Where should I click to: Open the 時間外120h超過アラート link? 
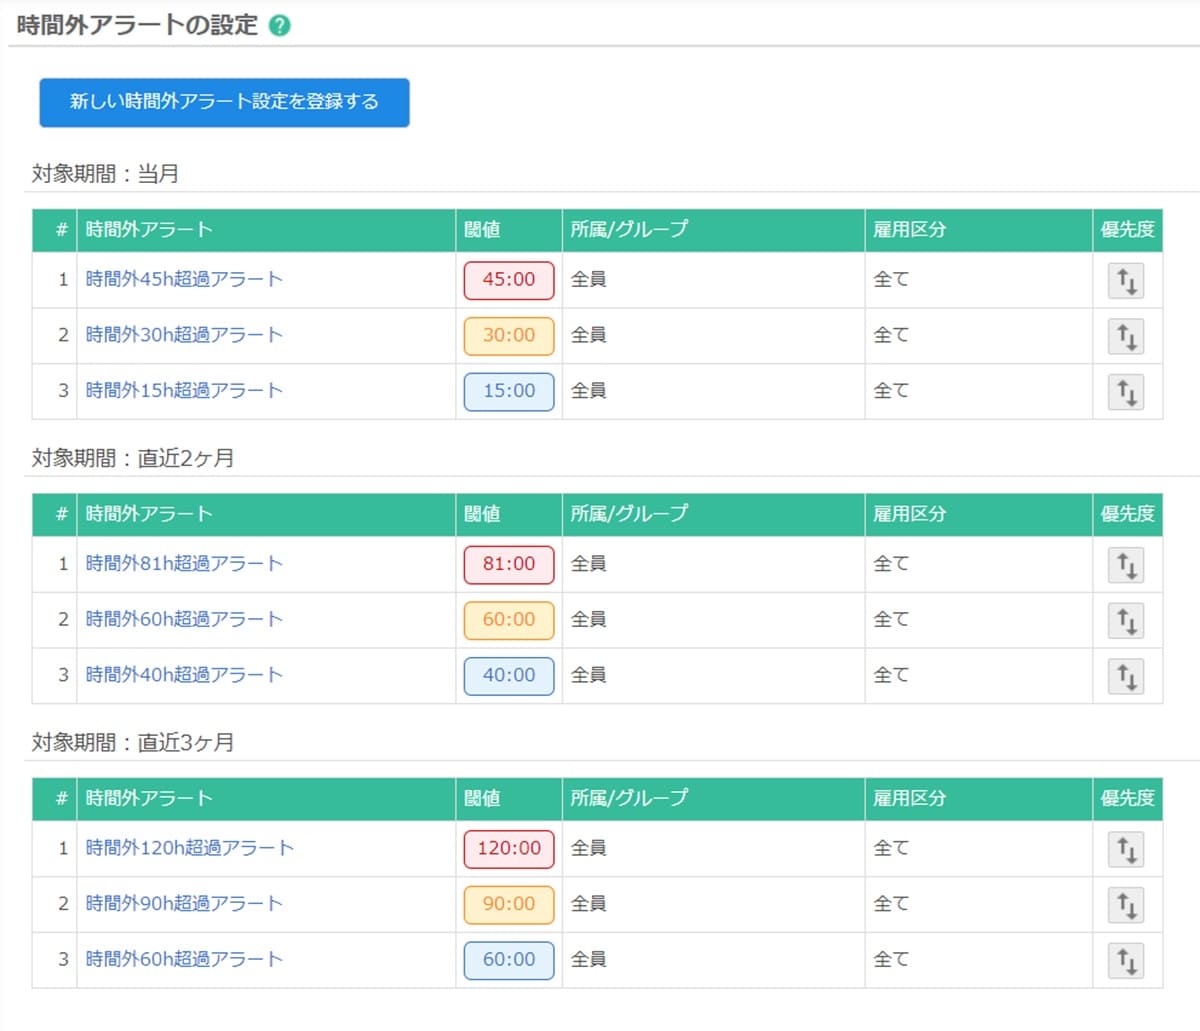tap(187, 847)
